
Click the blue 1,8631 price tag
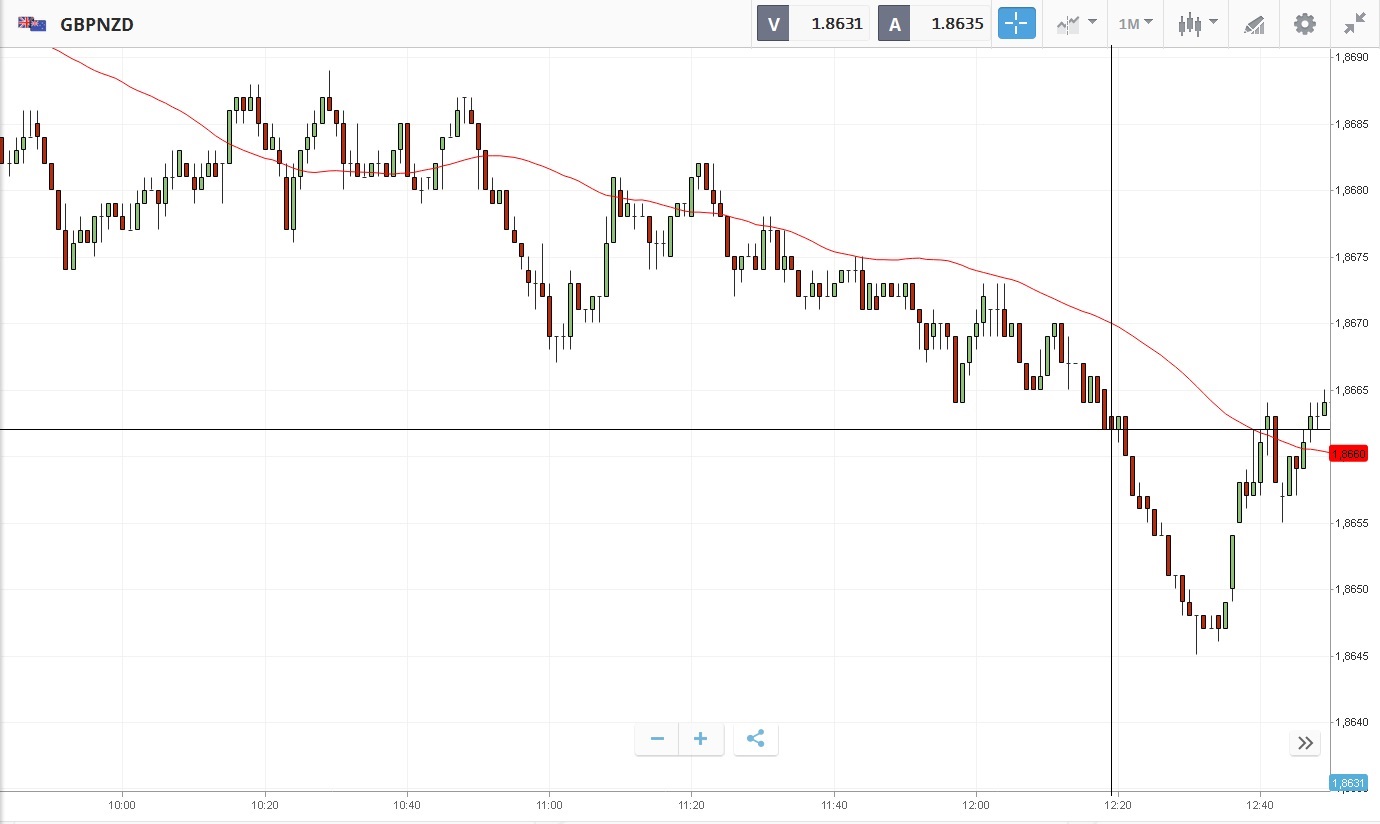tap(1348, 783)
